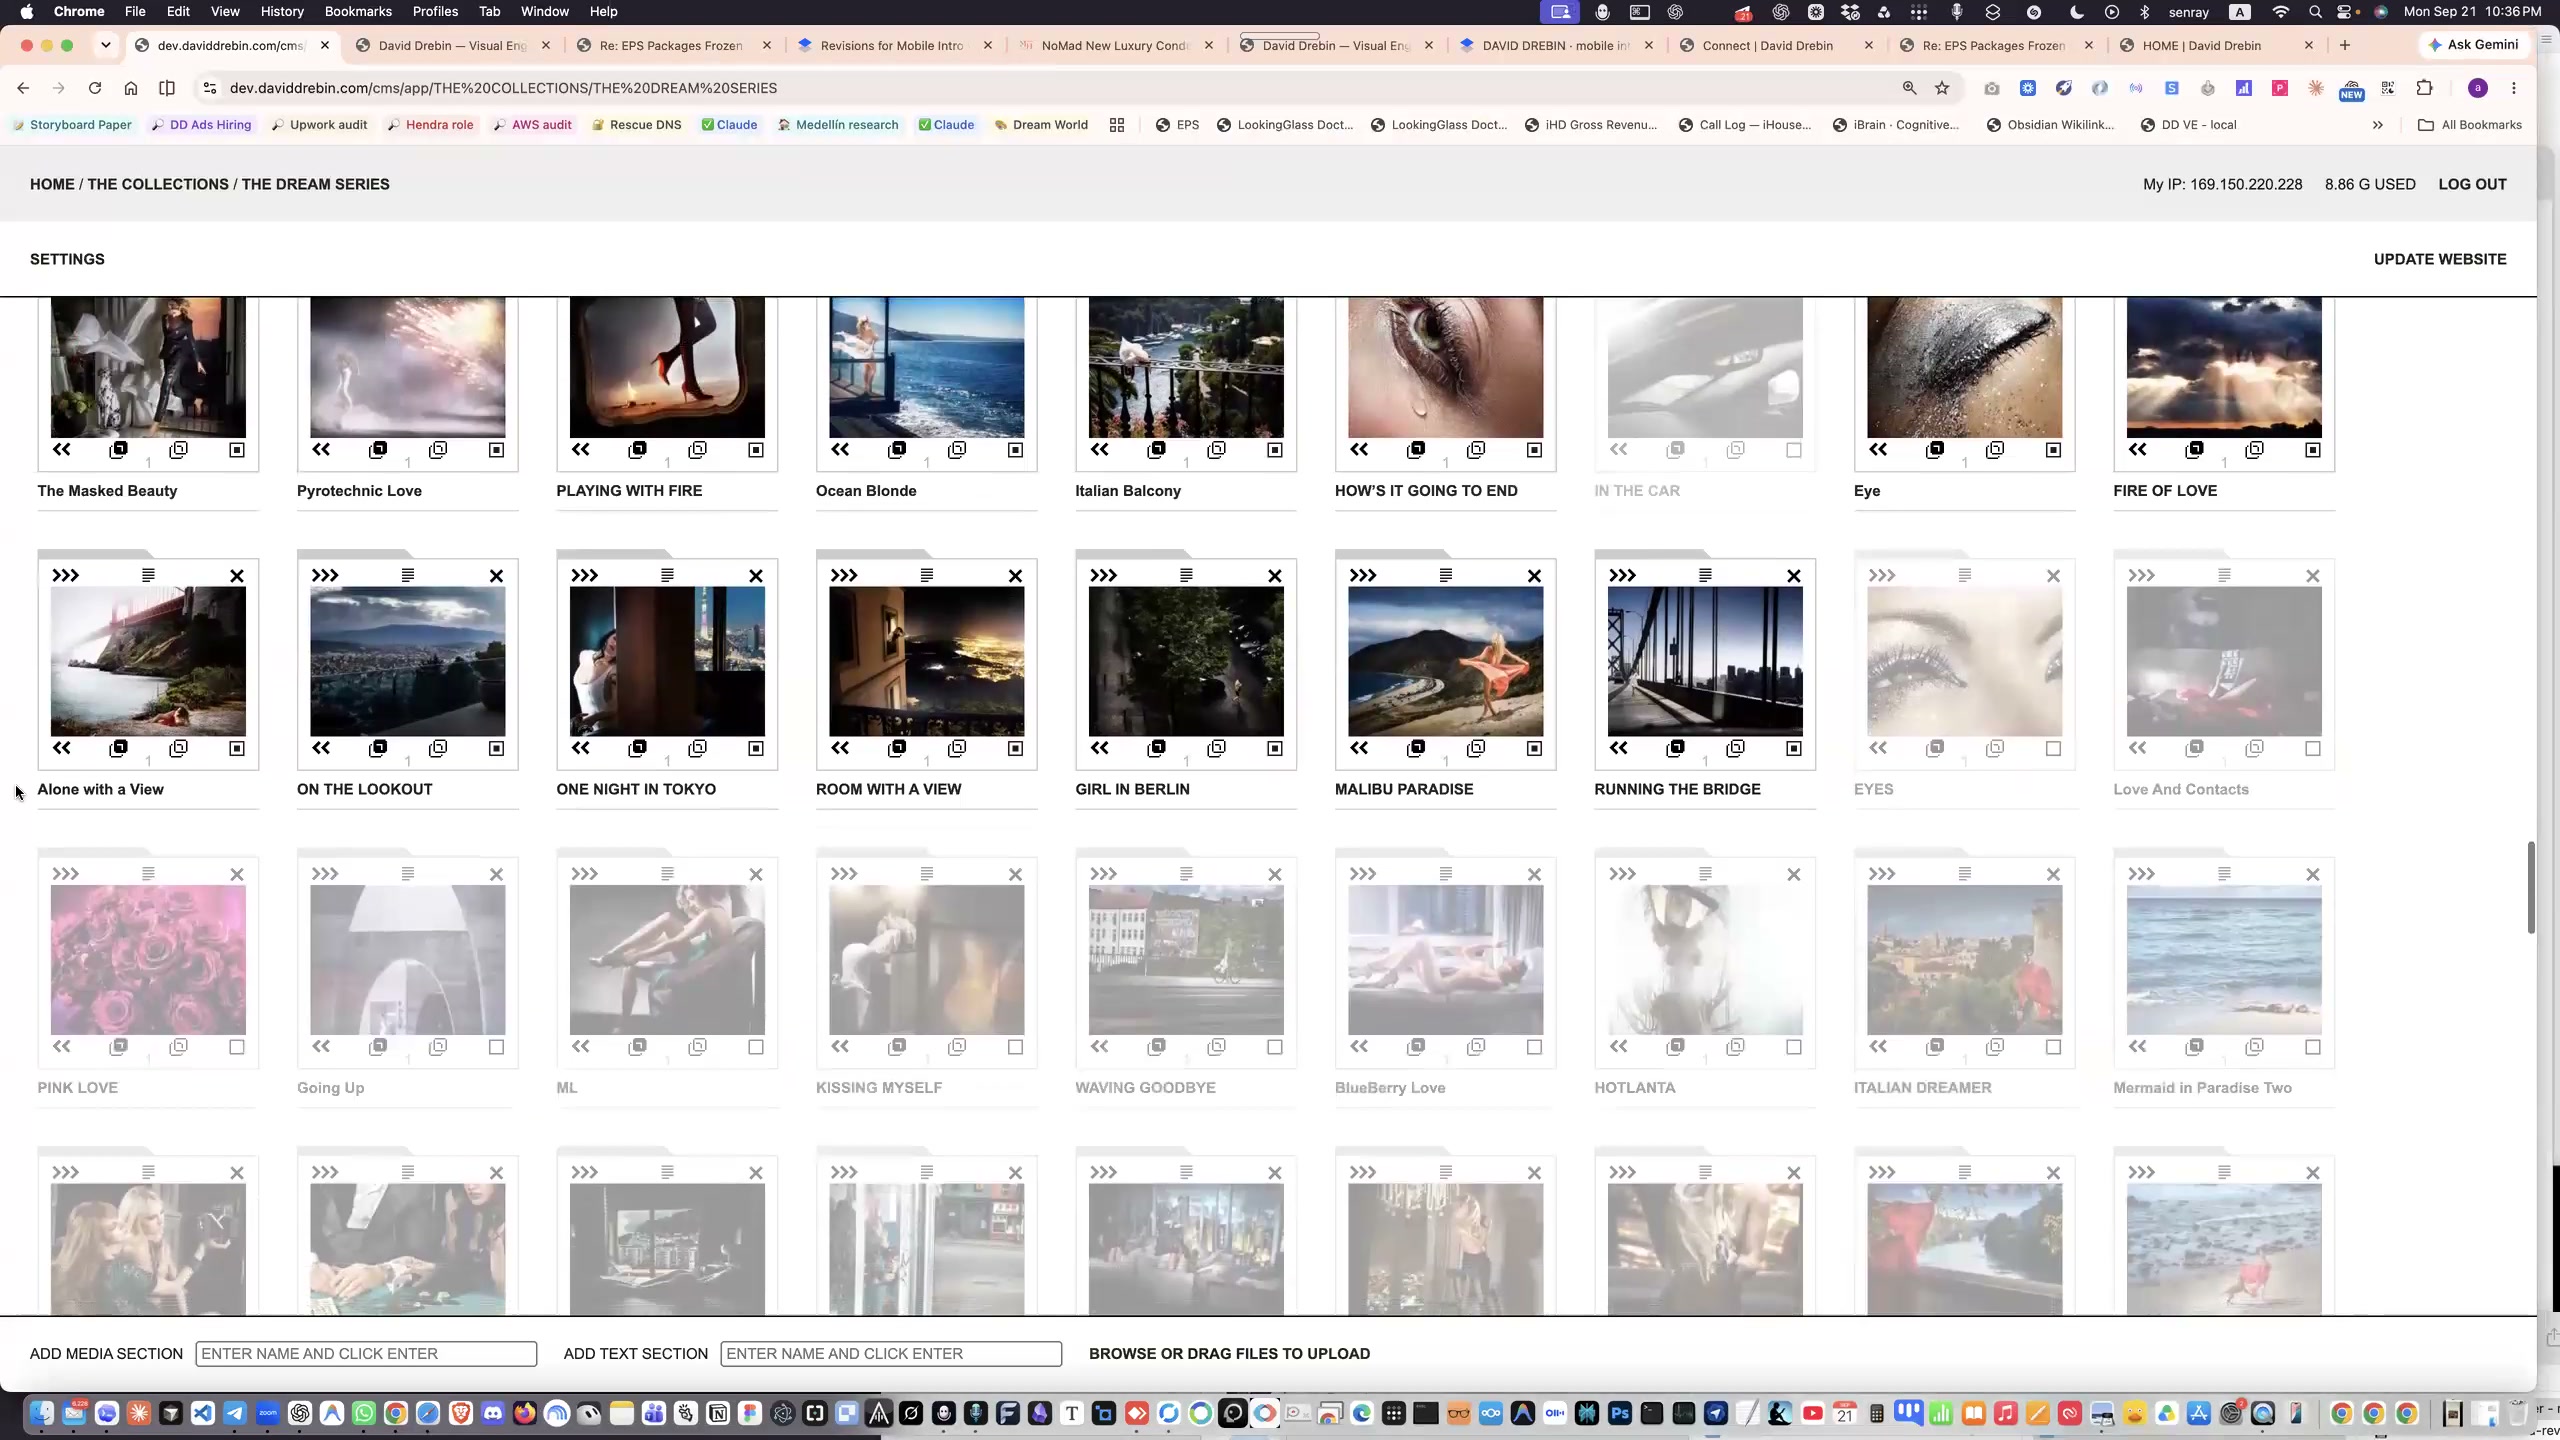Open the Chrome tab search dropdown
The height and width of the screenshot is (1440, 2560).
click(106, 45)
